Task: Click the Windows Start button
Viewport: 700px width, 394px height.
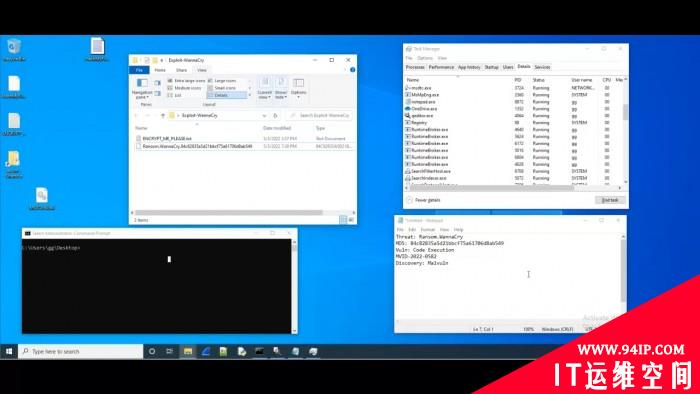Action: [9, 352]
